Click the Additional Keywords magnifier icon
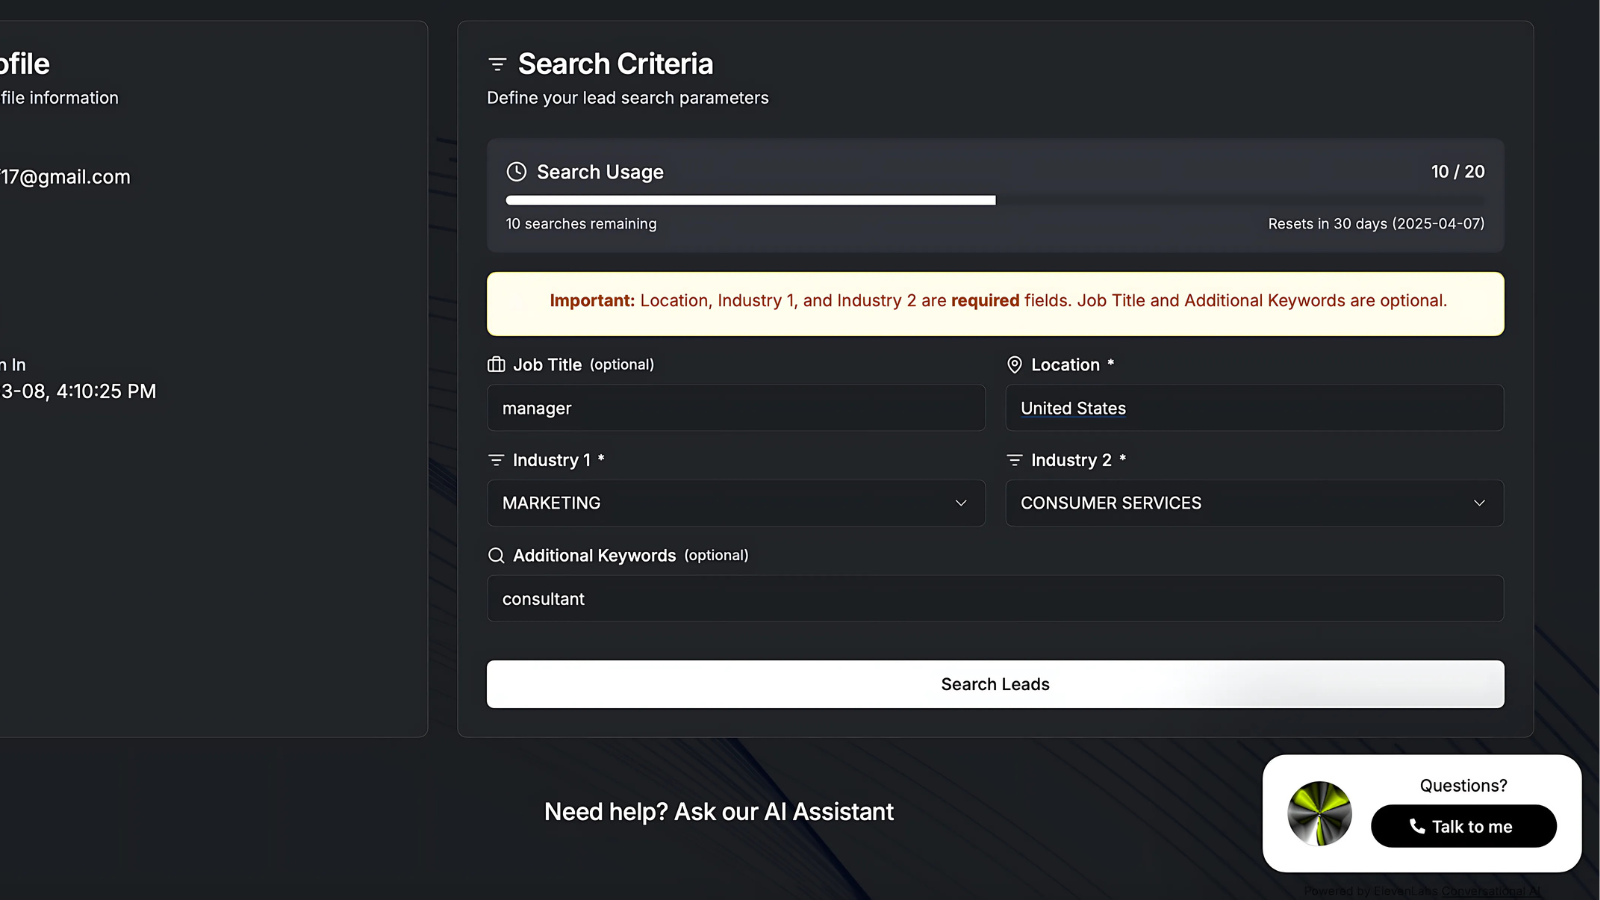Image resolution: width=1600 pixels, height=900 pixels. (x=496, y=555)
